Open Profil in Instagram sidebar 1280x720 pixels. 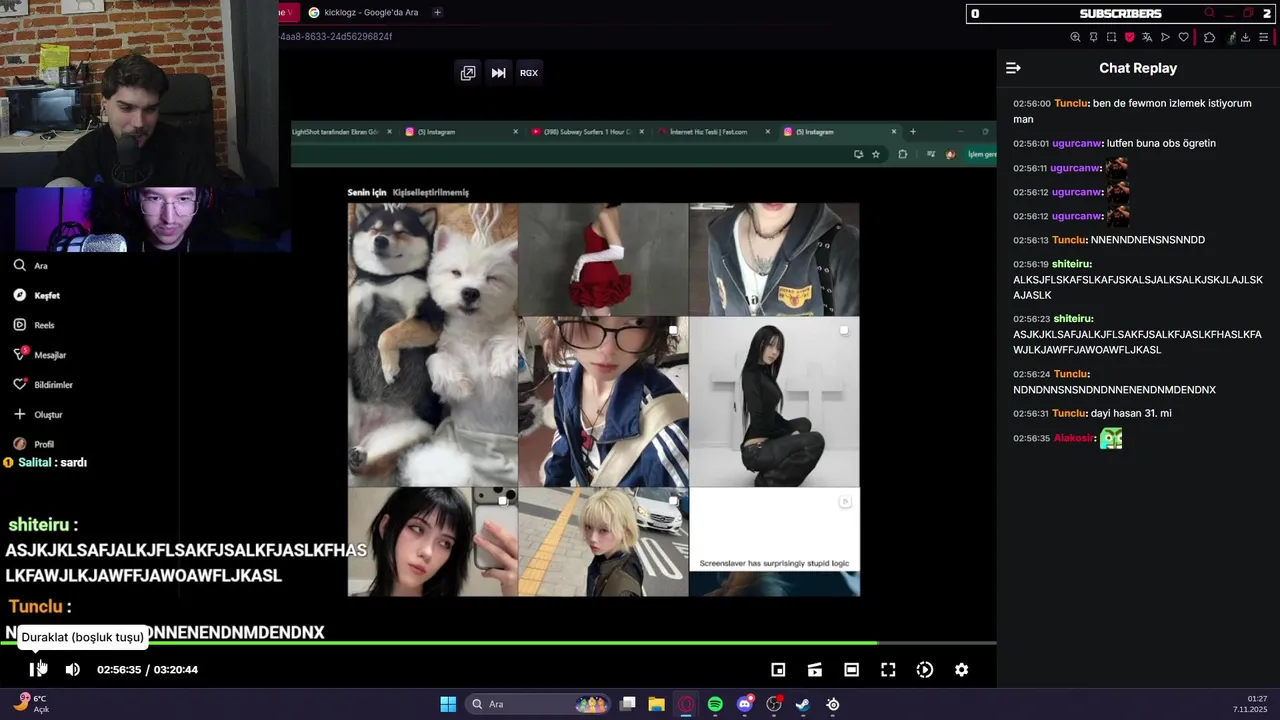point(33,444)
